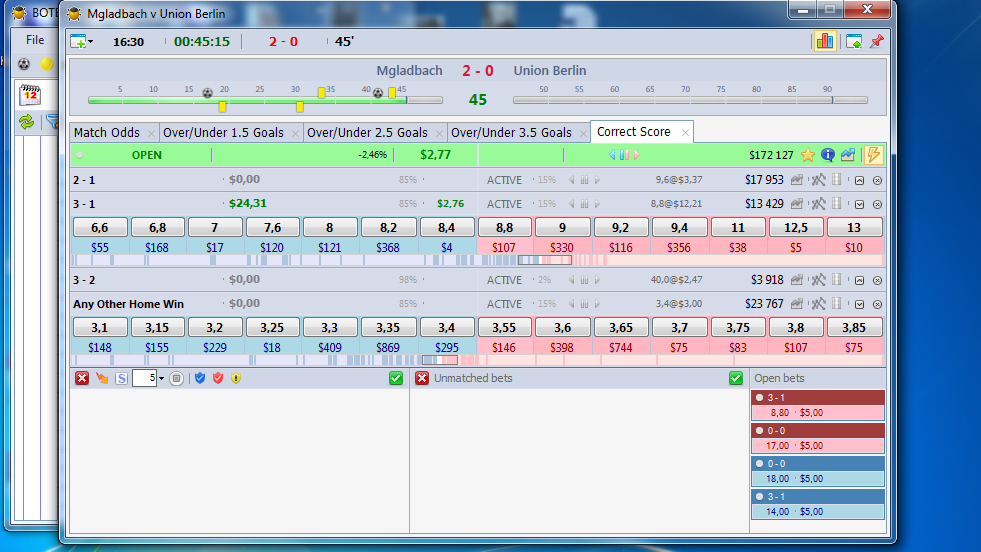The width and height of the screenshot is (981, 552).
Task: Click tools icon for Any Other Home Win
Action: tap(818, 304)
